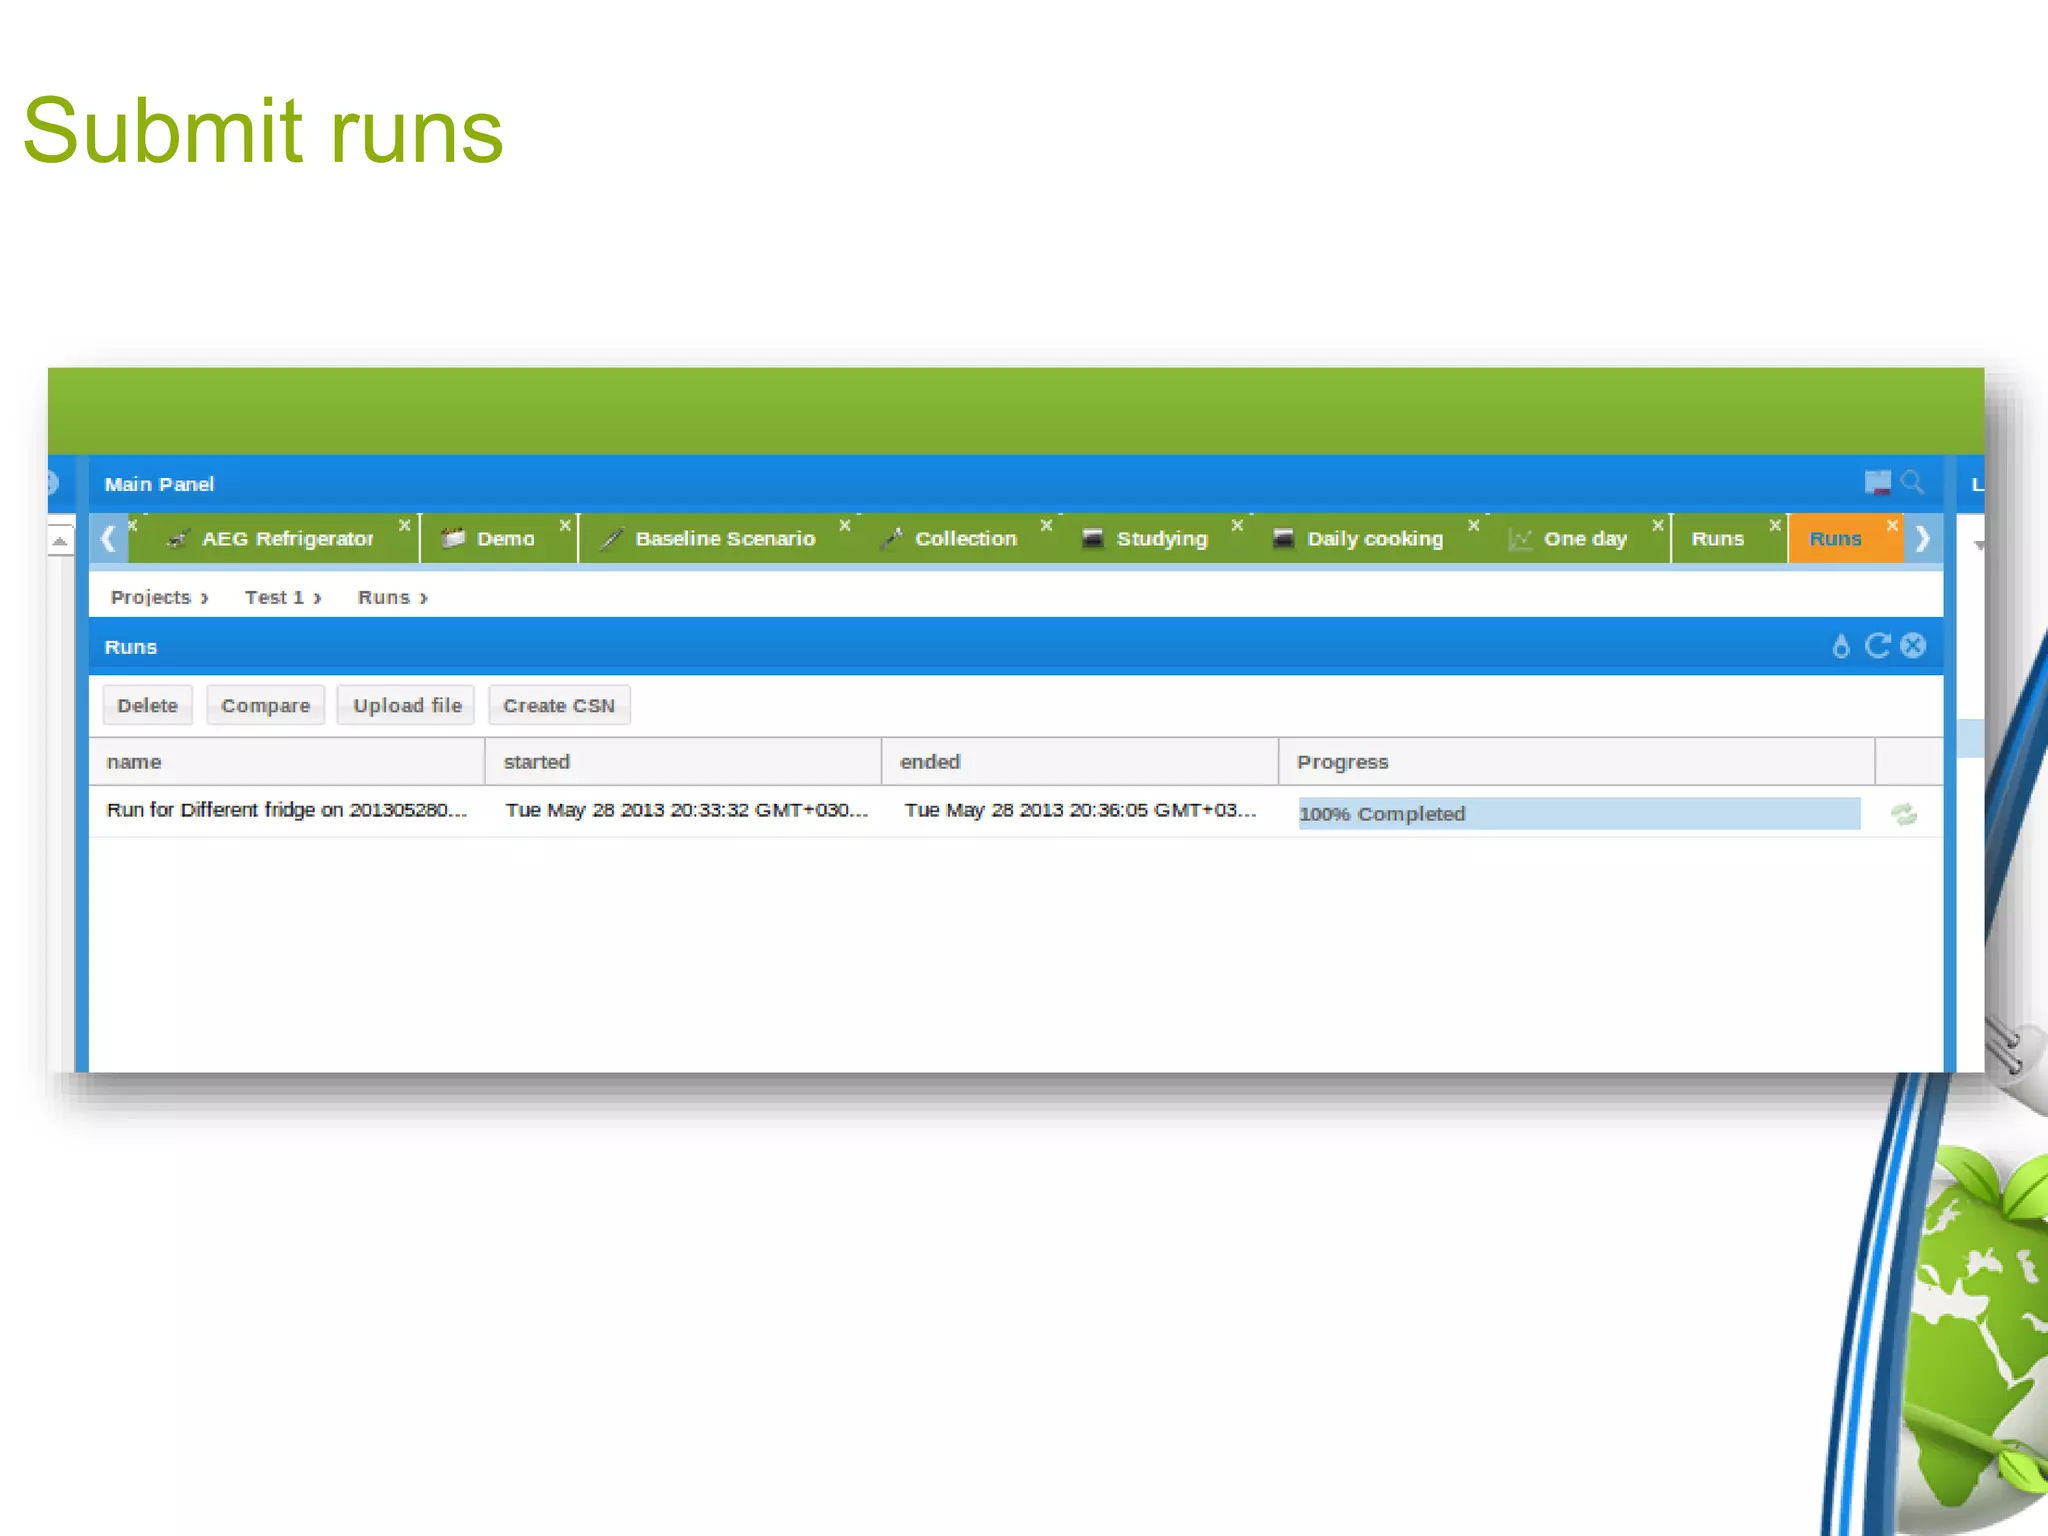Viewport: 2048px width, 1536px height.
Task: Sort by the ended column header
Action: (x=1081, y=762)
